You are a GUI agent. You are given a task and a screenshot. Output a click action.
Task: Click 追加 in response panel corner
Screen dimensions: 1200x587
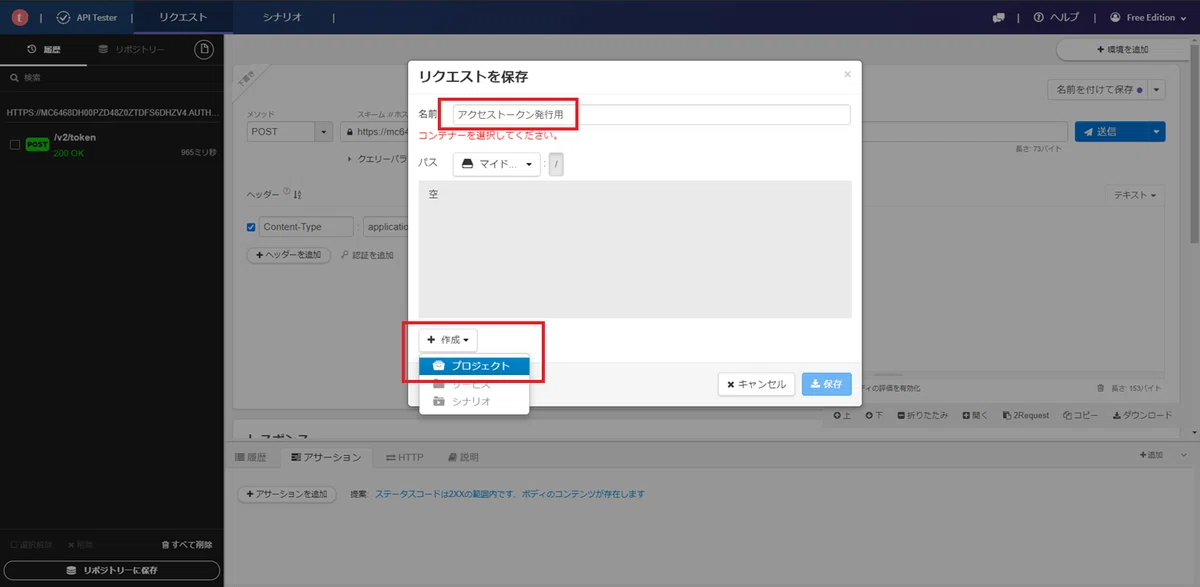tap(1153, 455)
